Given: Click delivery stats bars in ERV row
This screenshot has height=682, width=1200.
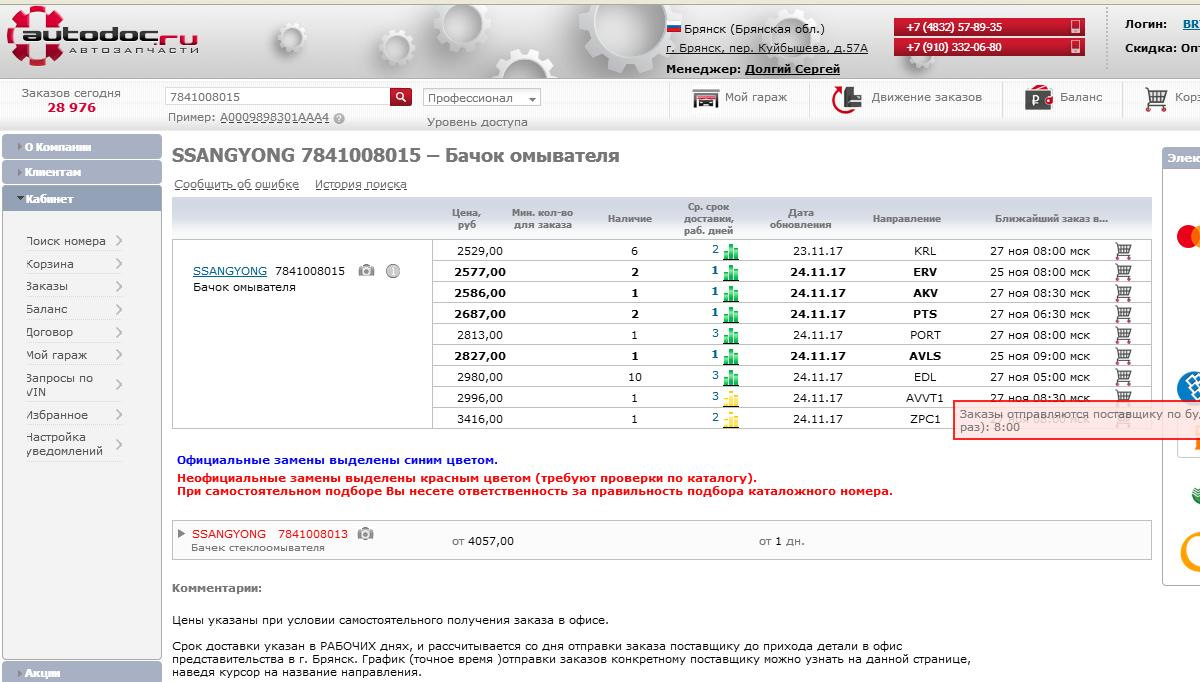Looking at the screenshot, I should pyautogui.click(x=731, y=273).
